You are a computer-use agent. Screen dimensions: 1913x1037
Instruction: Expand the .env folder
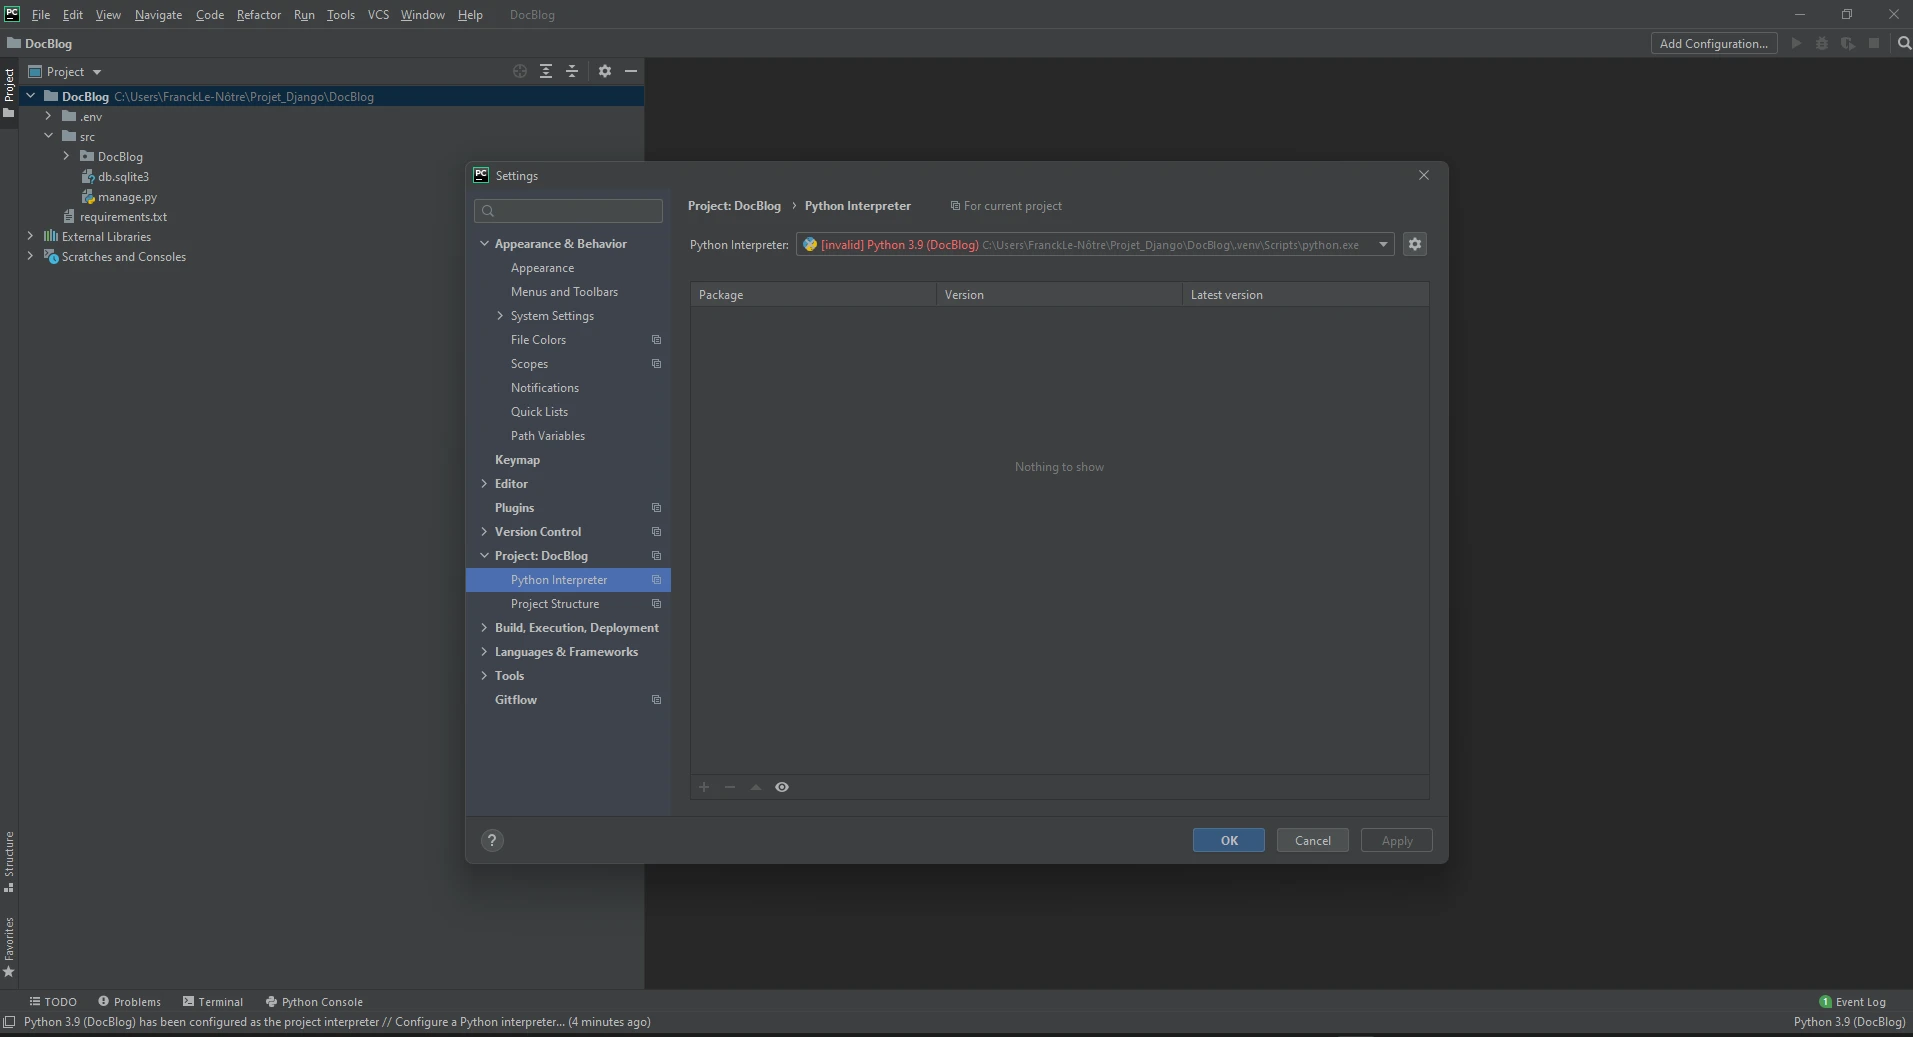(x=48, y=116)
